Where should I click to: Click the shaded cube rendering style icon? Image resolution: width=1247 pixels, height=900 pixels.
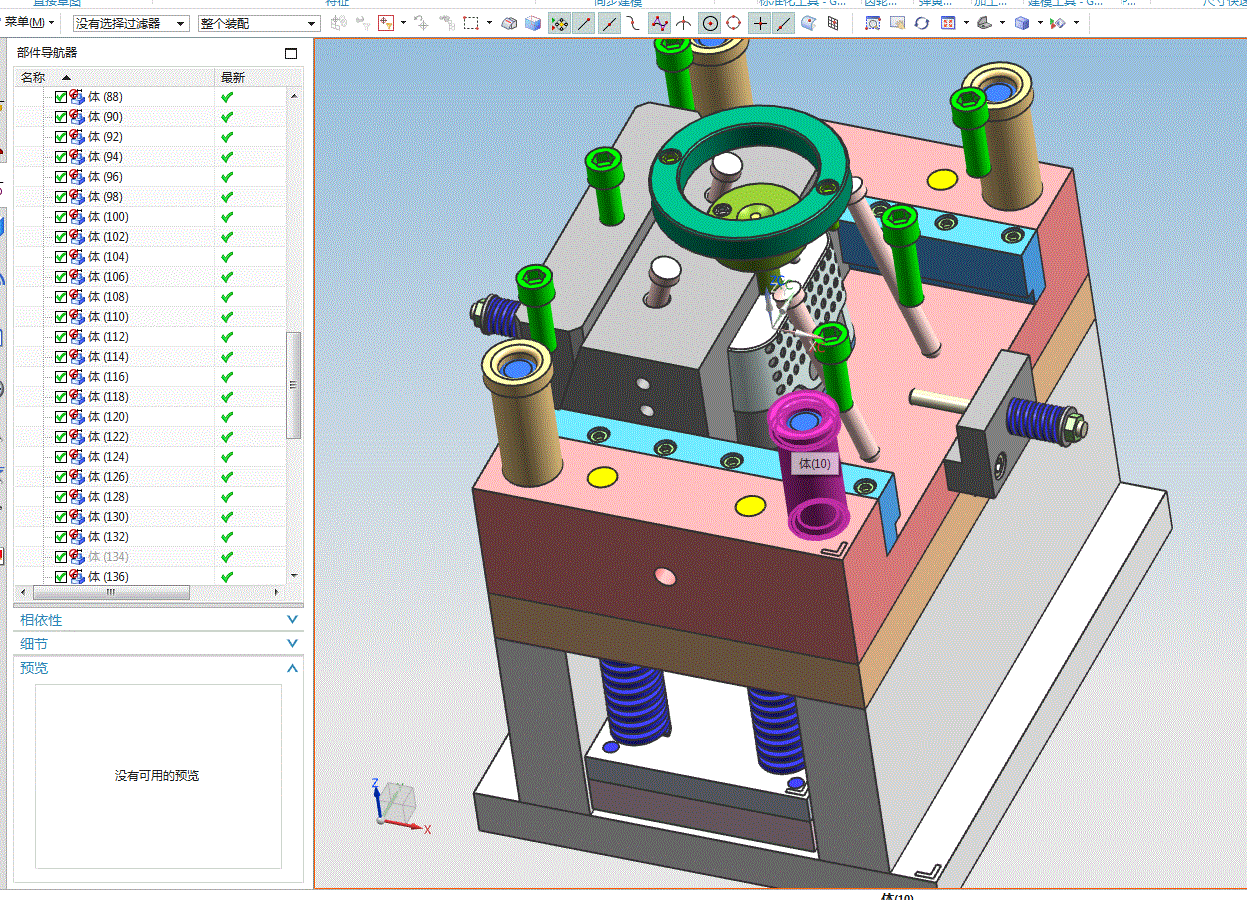1021,23
